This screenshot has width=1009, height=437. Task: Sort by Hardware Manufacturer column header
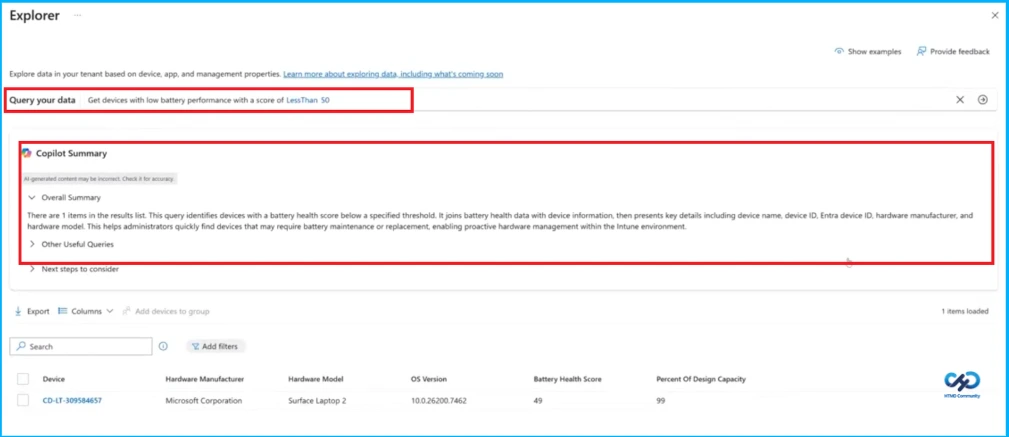(x=205, y=379)
